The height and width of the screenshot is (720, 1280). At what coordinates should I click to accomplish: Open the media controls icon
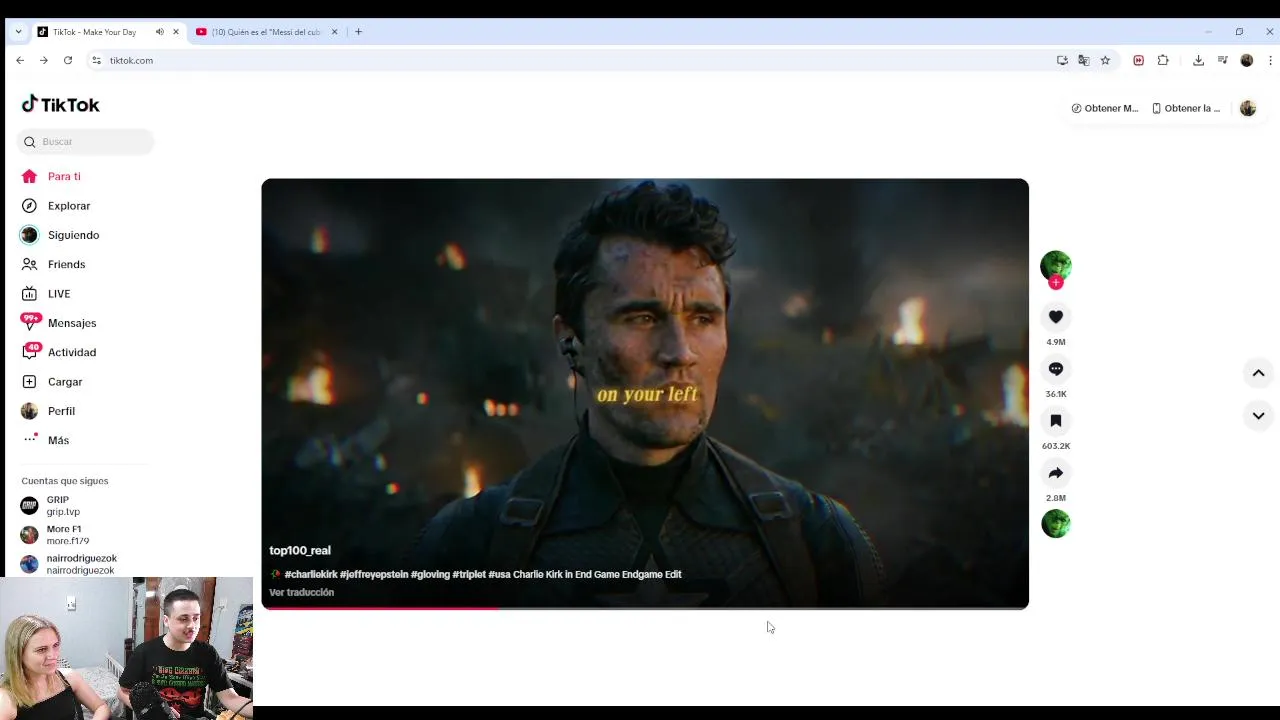[x=1222, y=60]
